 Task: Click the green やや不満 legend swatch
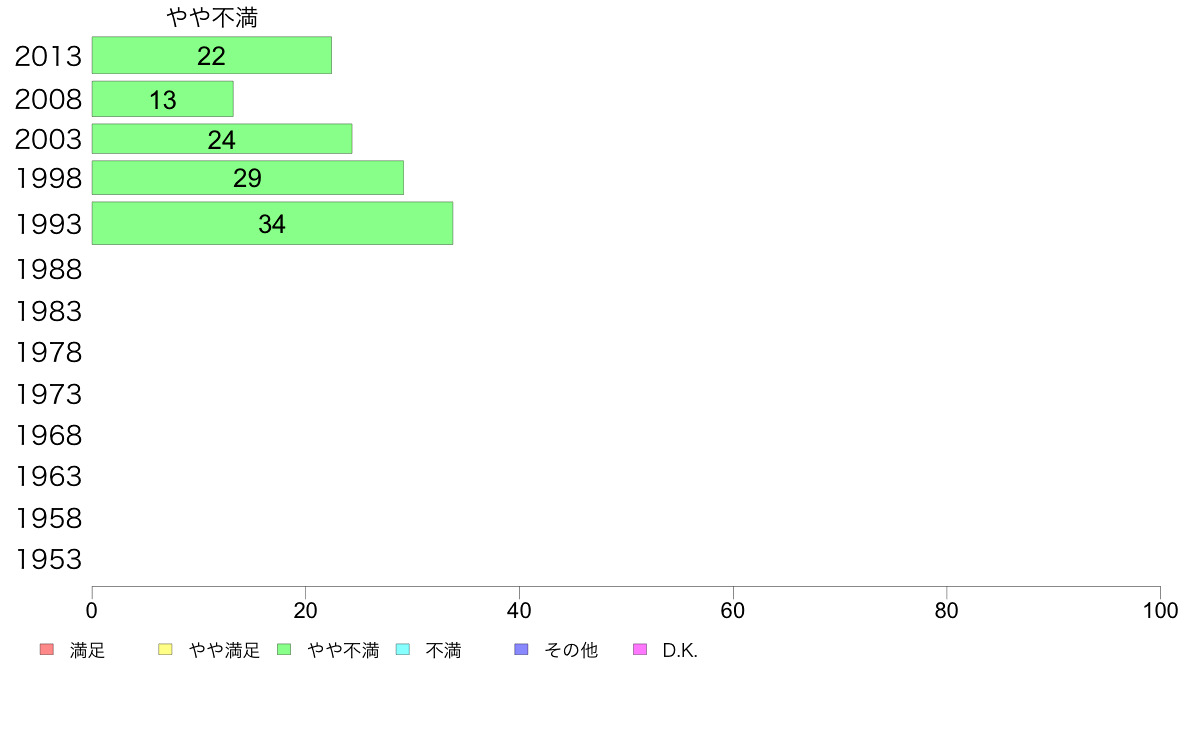click(284, 650)
